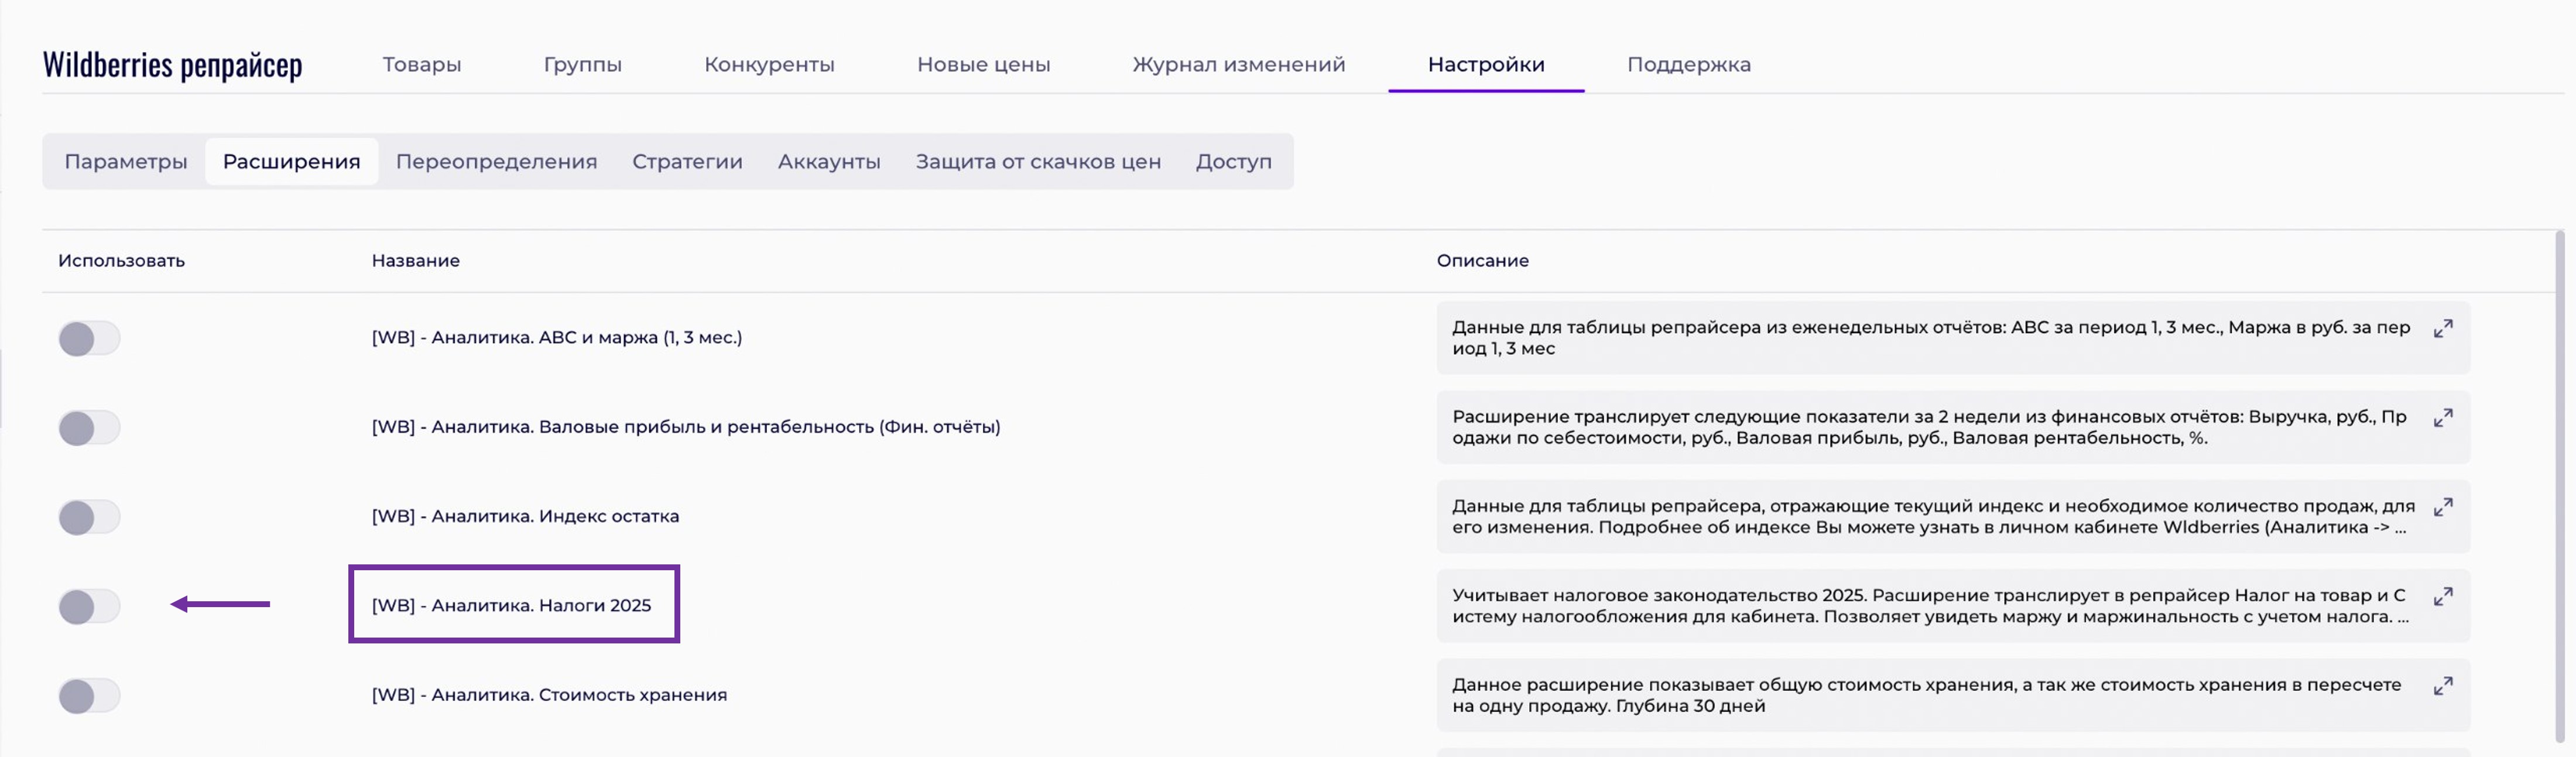Open the Поддержка page

pyautogui.click(x=1688, y=64)
